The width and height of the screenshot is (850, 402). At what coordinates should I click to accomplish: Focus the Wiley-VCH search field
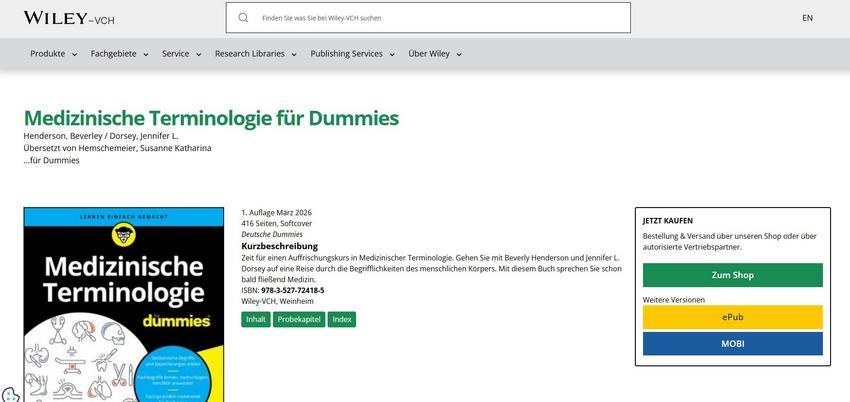tap(428, 18)
